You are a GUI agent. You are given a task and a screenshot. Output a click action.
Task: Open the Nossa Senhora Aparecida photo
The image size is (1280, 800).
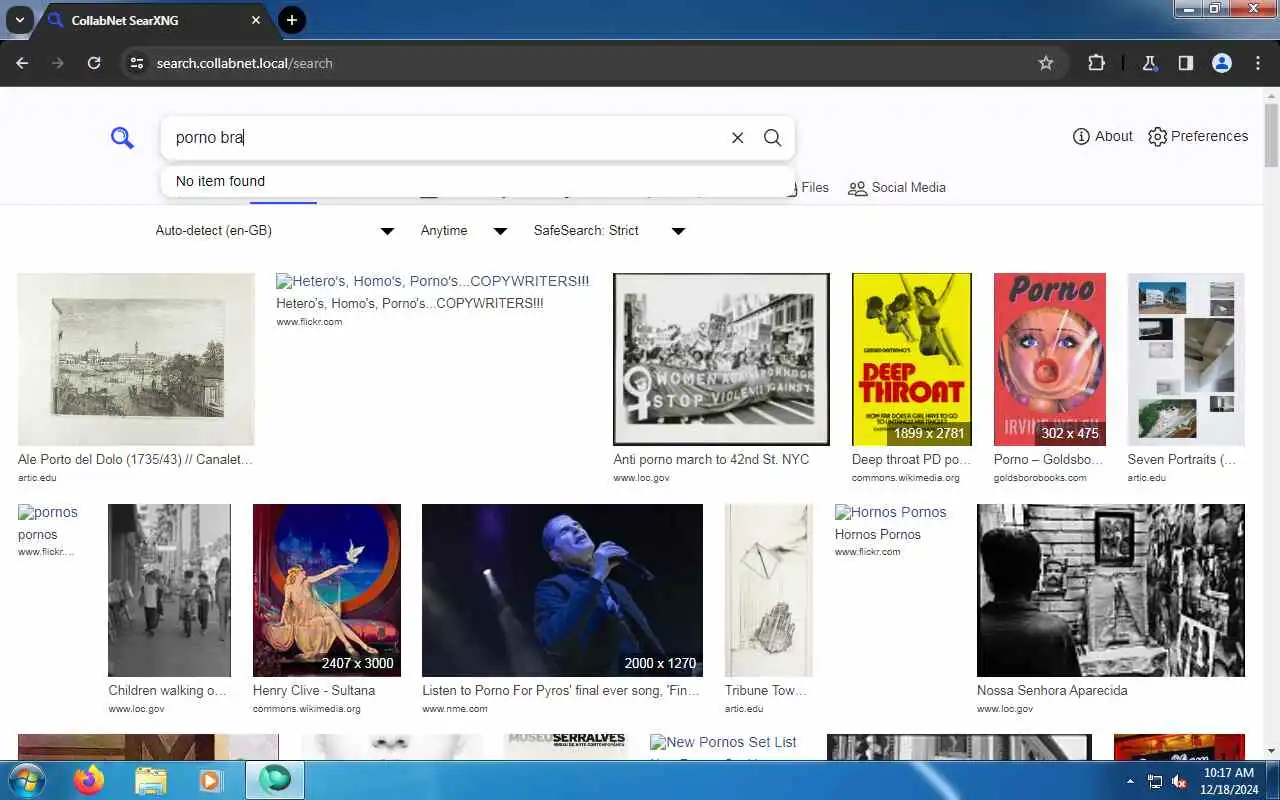[1111, 590]
